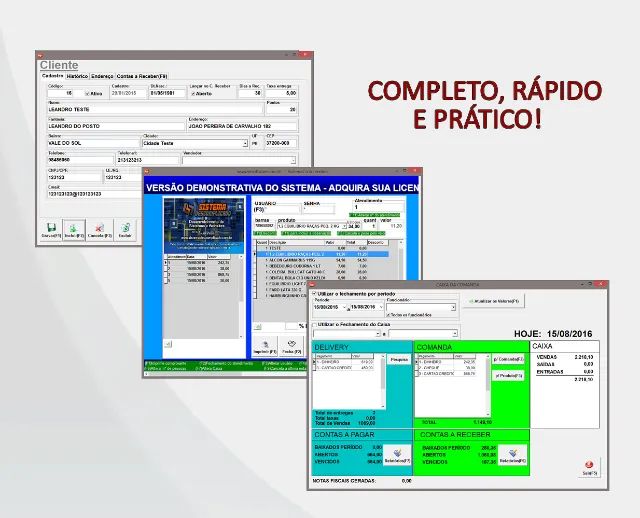This screenshot has height=518, width=640.
Task: Click the horizontal scrollbar at sales window bottom
Action: (226, 374)
